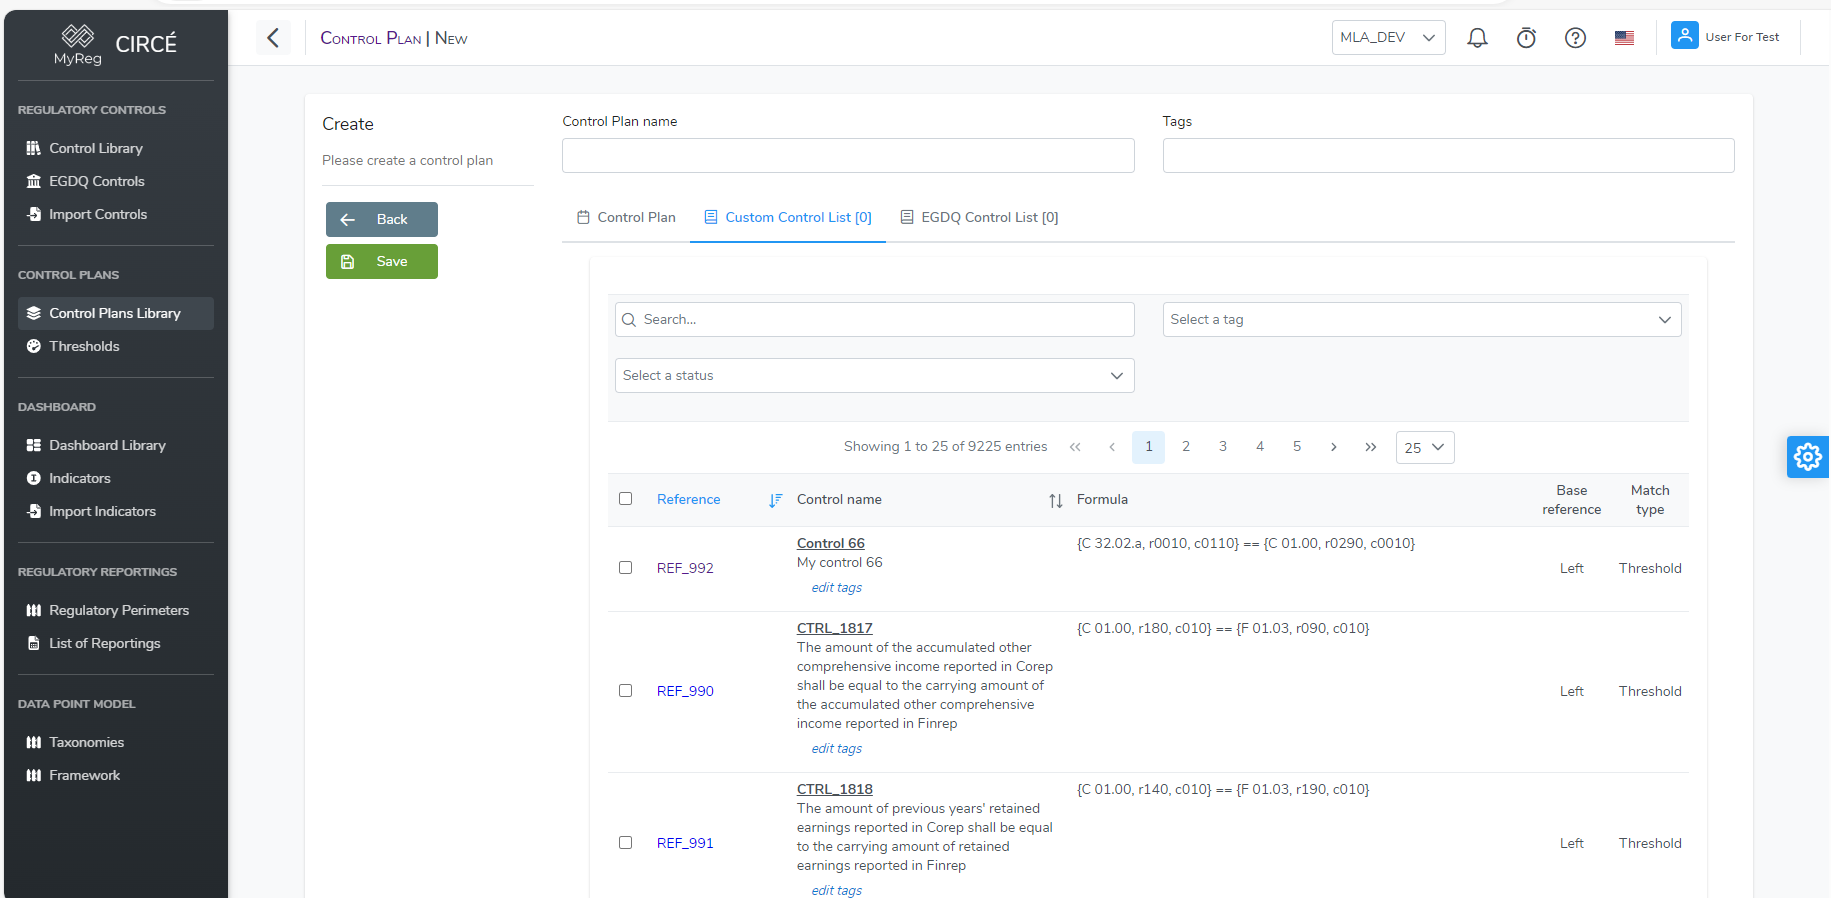The width and height of the screenshot is (1831, 898).
Task: Sort the Reference column icon
Action: [775, 500]
